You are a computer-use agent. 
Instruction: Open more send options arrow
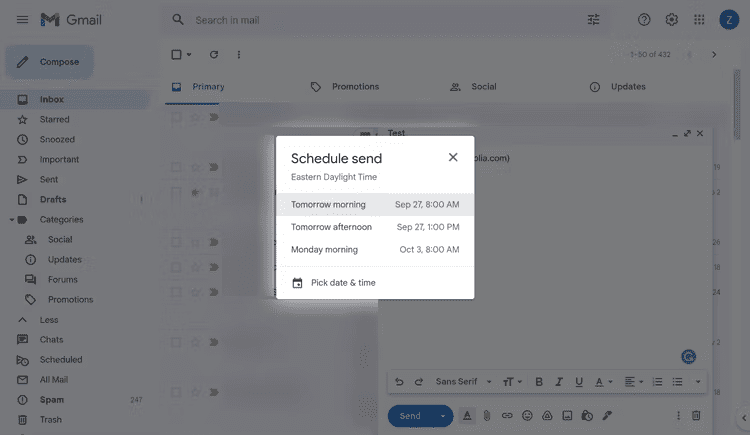click(x=443, y=416)
